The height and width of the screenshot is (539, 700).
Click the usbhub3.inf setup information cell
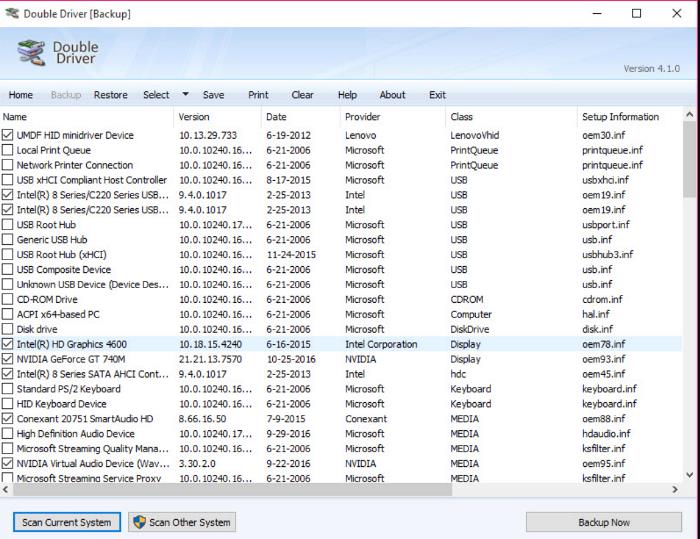click(608, 255)
